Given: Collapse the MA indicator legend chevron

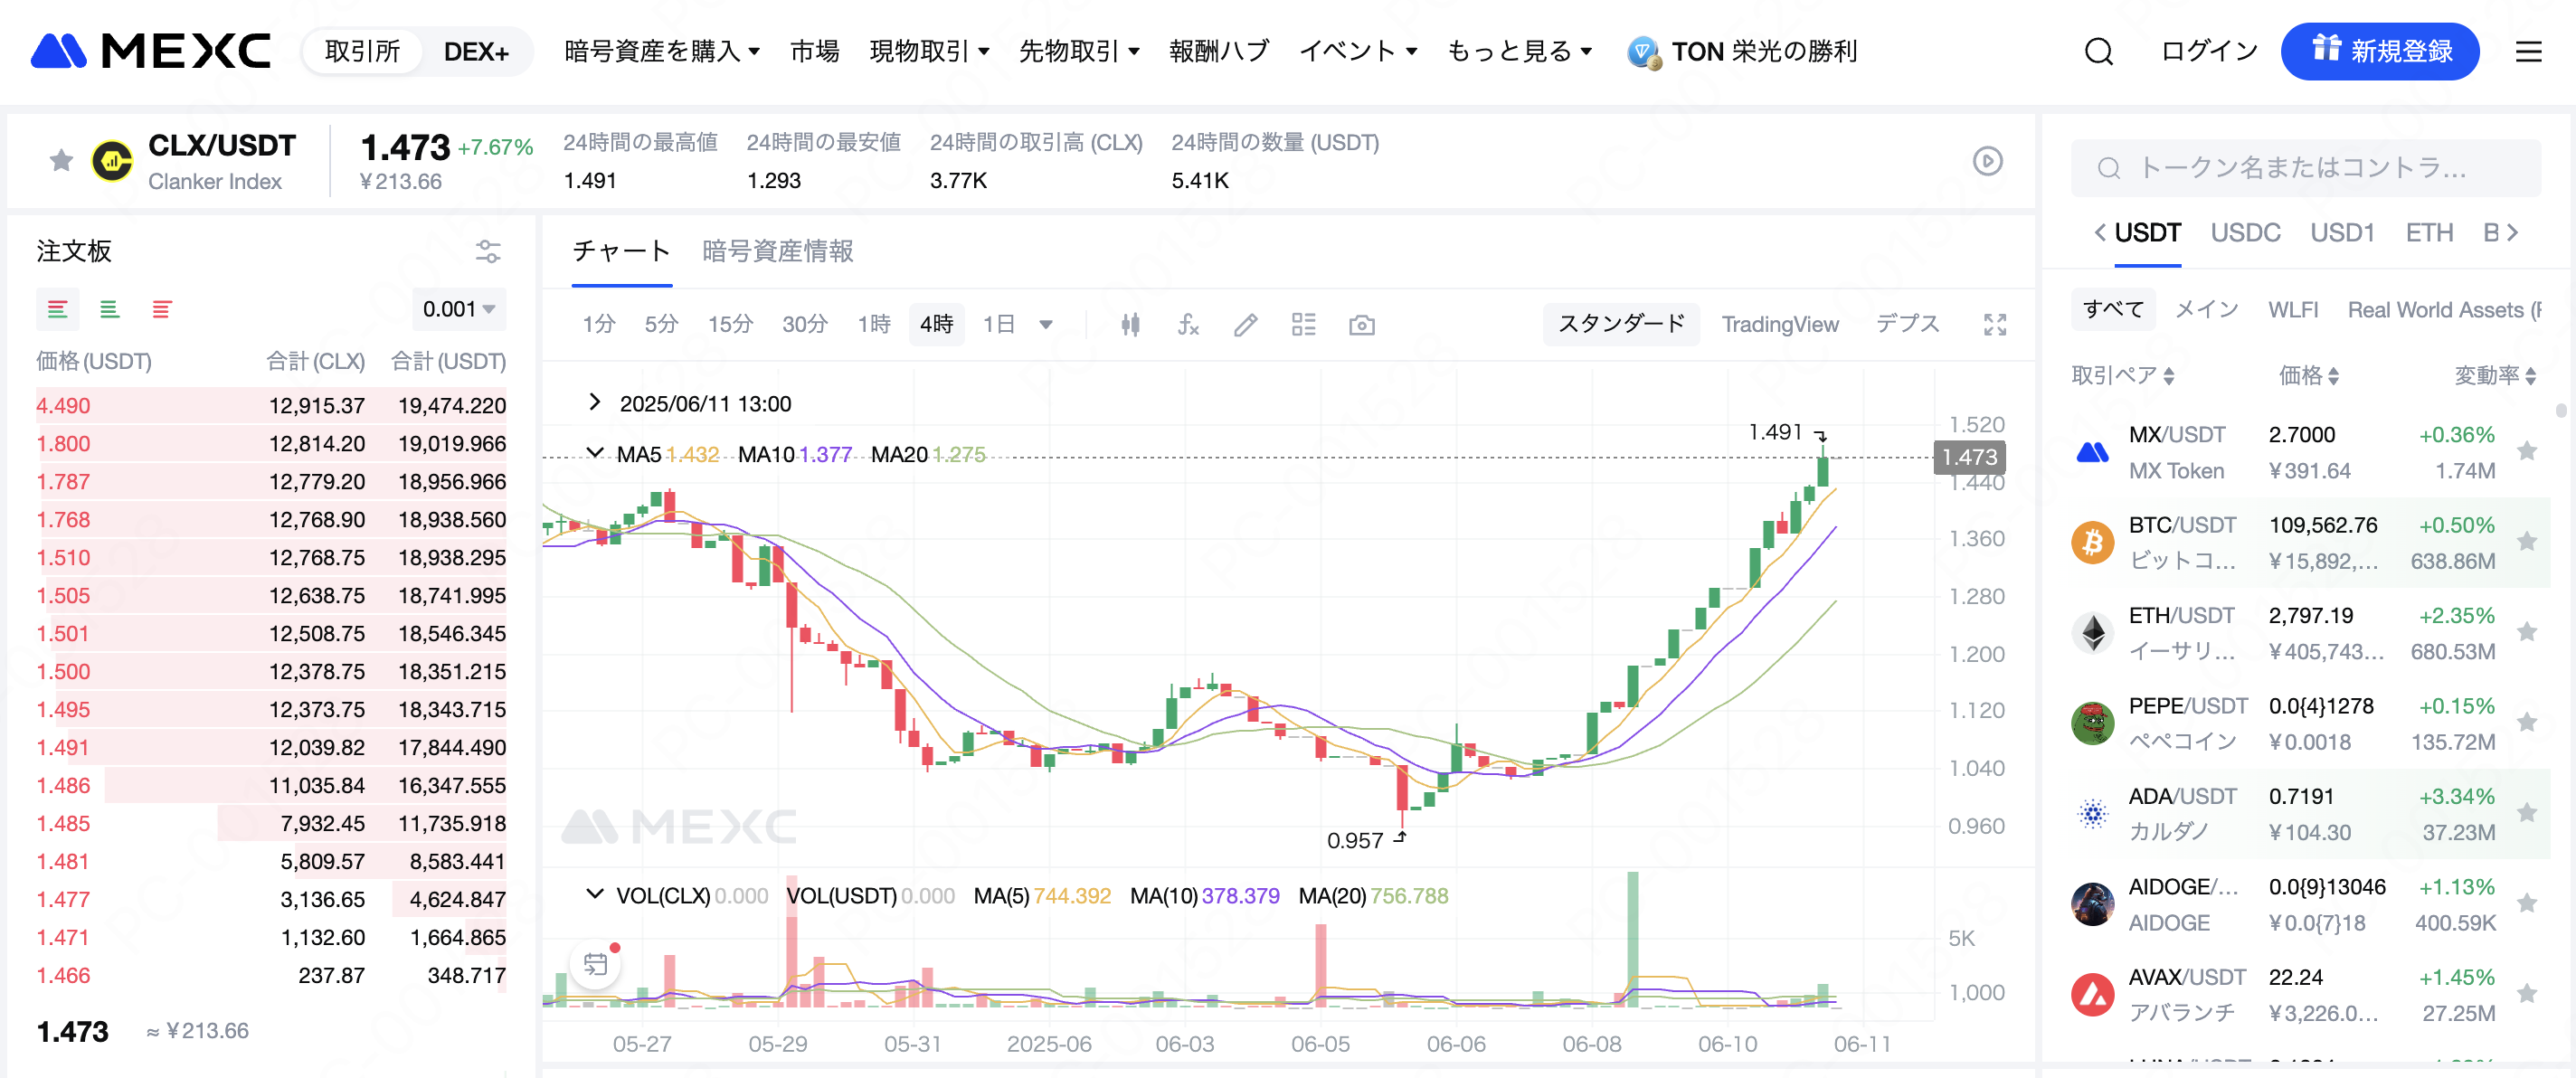Looking at the screenshot, I should [595, 453].
